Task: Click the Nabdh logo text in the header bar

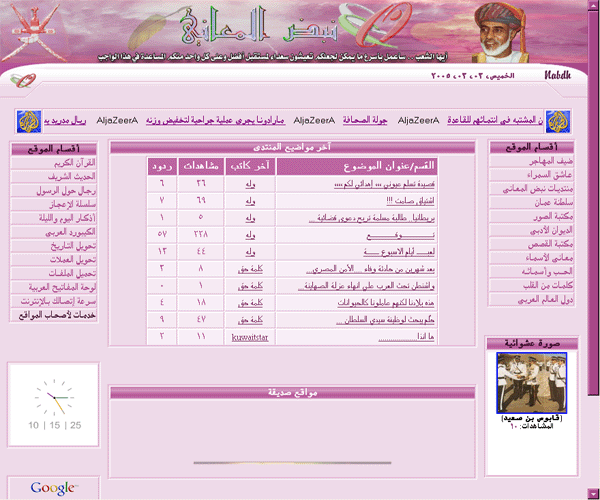Action: click(558, 76)
